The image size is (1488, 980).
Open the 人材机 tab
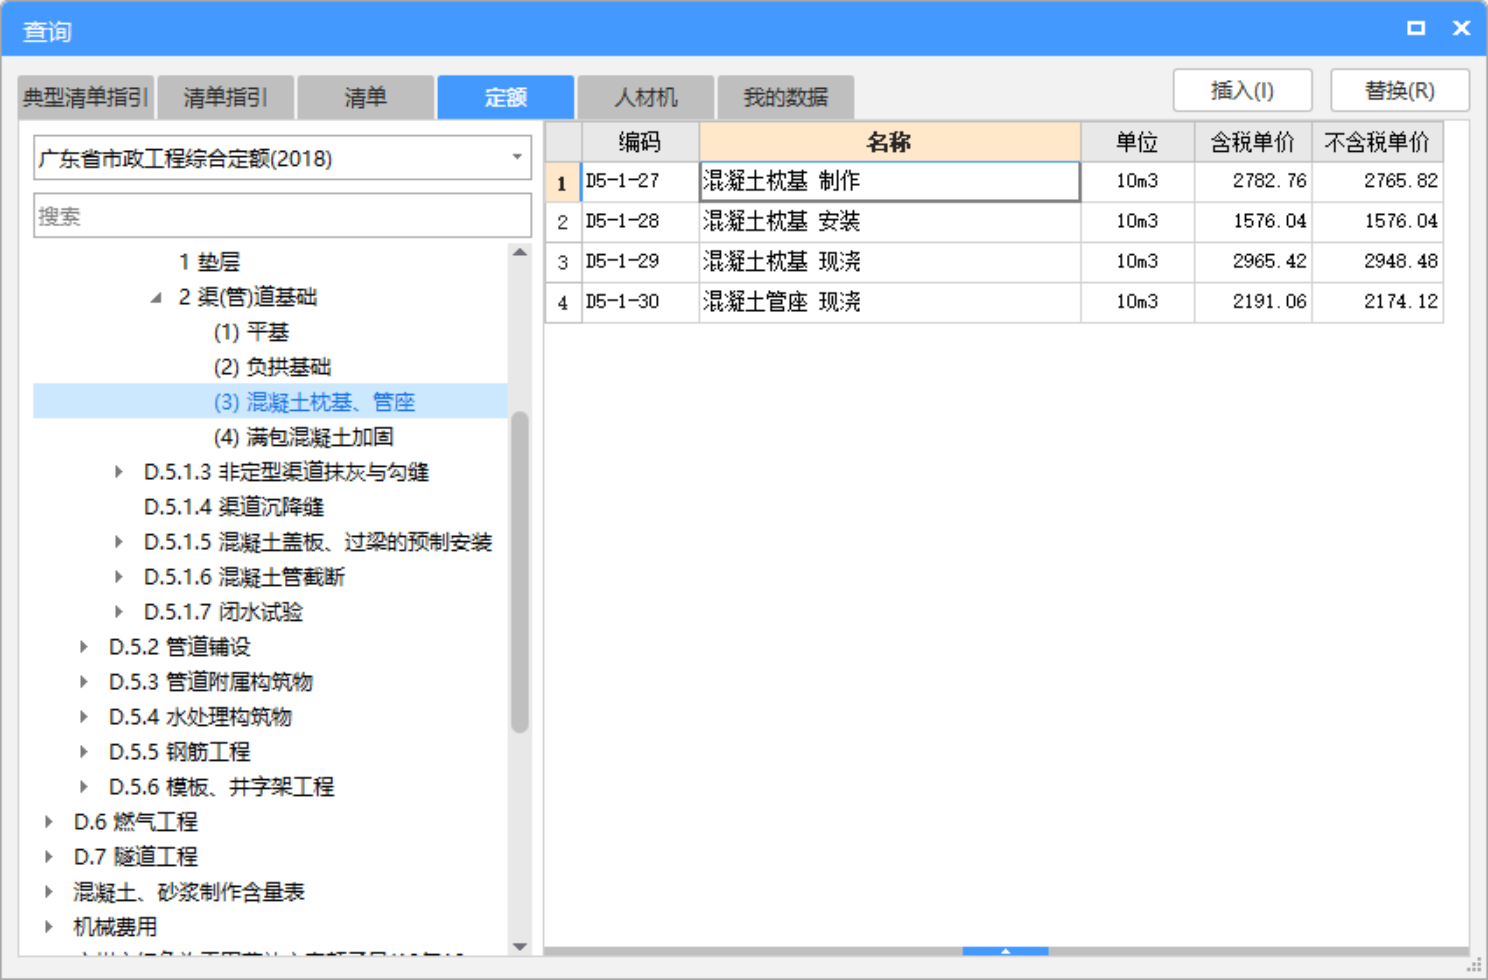point(646,97)
